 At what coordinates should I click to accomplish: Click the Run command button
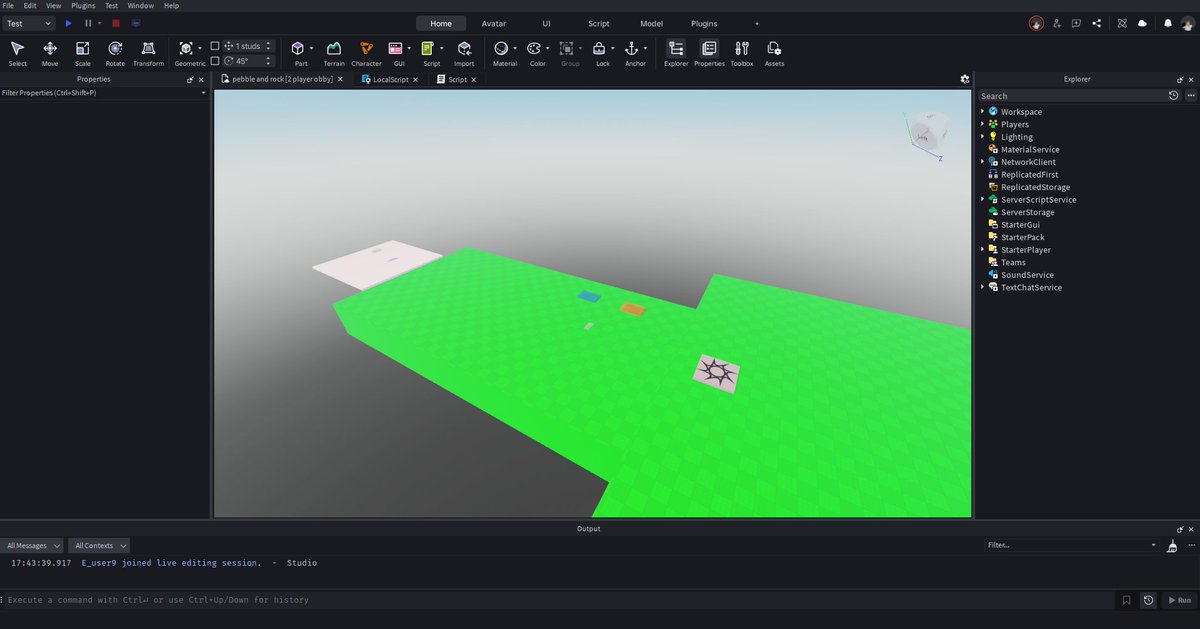pos(1178,600)
